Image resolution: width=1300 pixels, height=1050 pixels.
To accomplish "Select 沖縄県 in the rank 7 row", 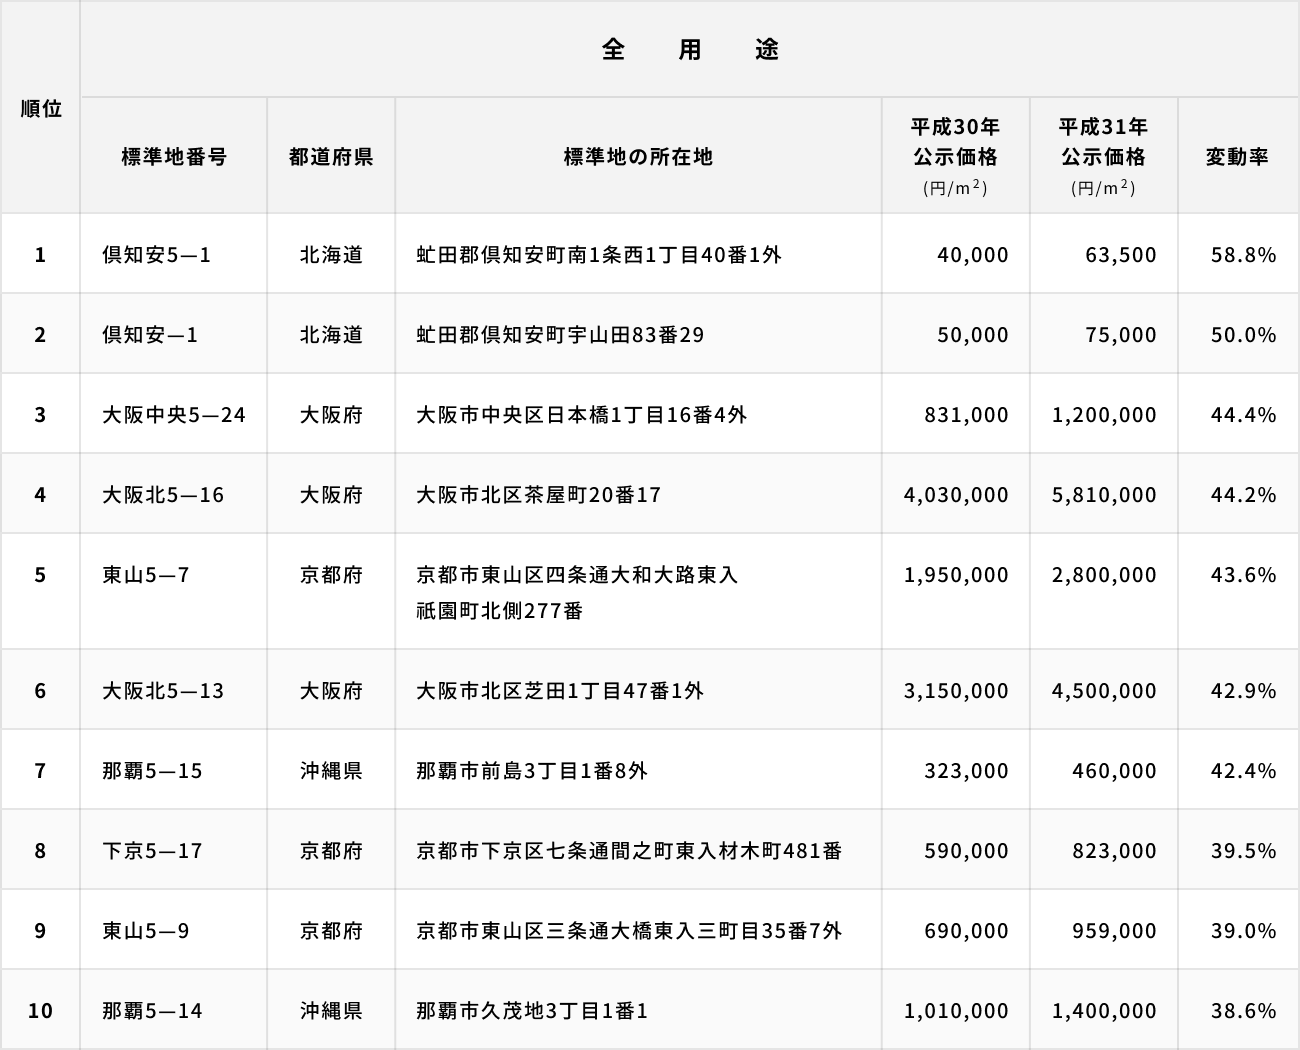I will click(x=331, y=771).
